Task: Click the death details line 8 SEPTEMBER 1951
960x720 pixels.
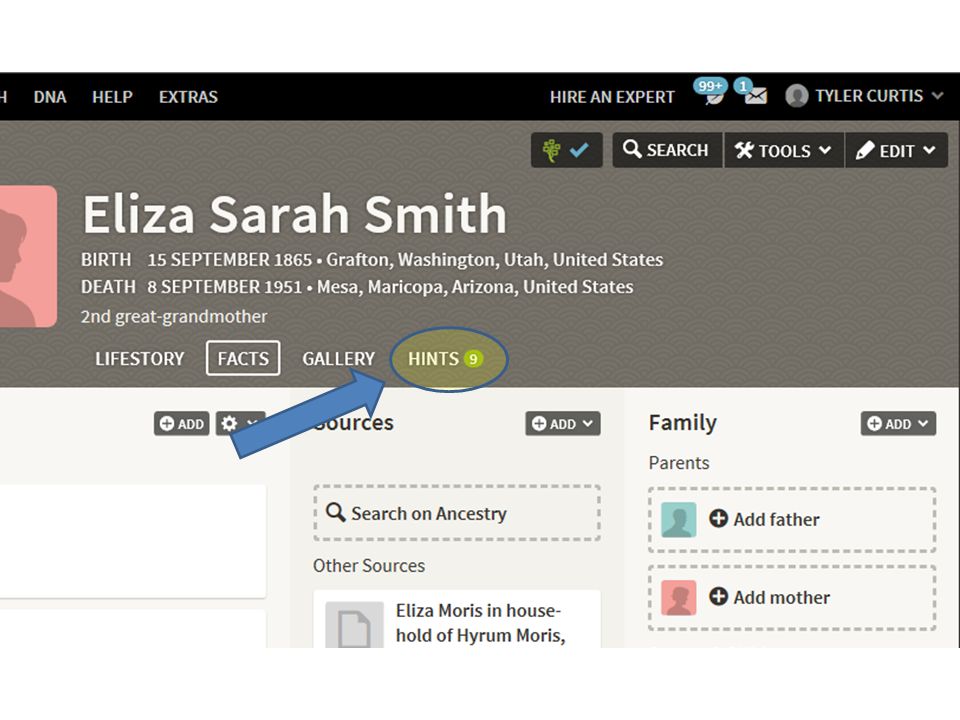Action: (x=357, y=287)
